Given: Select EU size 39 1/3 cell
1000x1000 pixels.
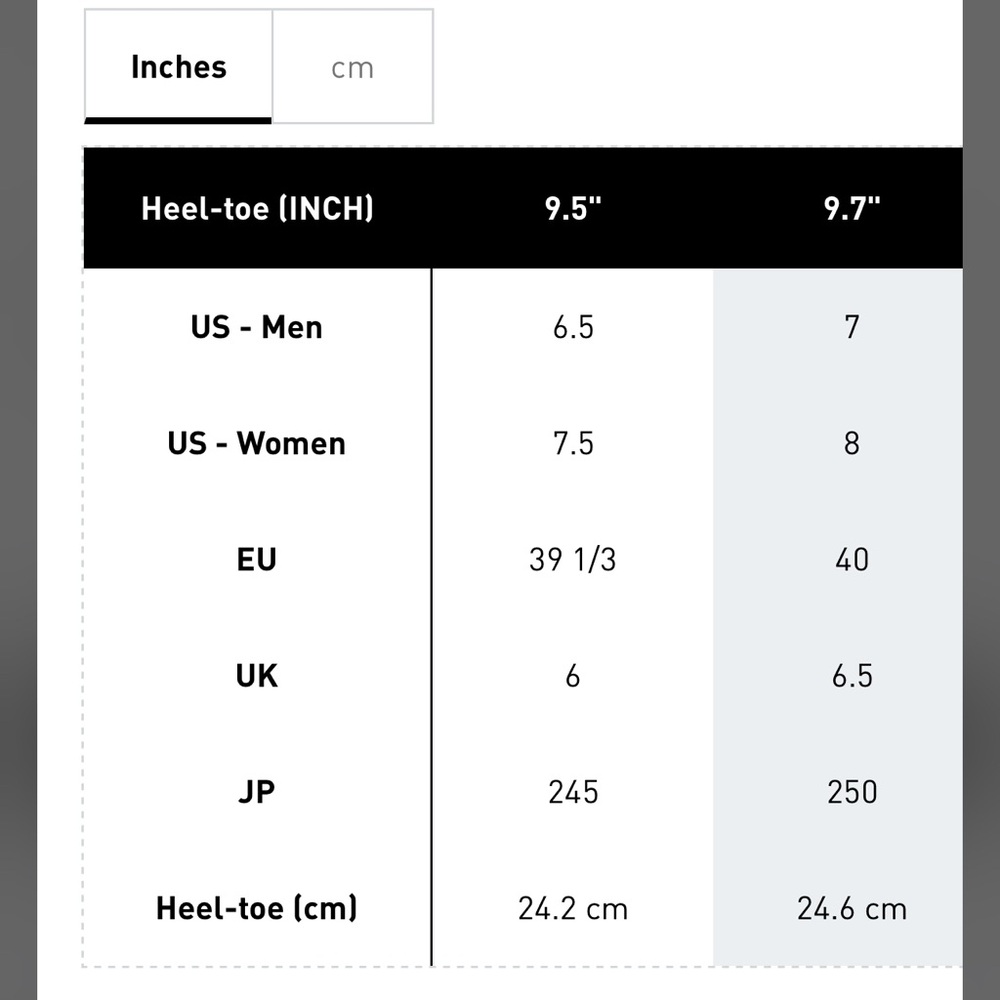Looking at the screenshot, I should (573, 559).
